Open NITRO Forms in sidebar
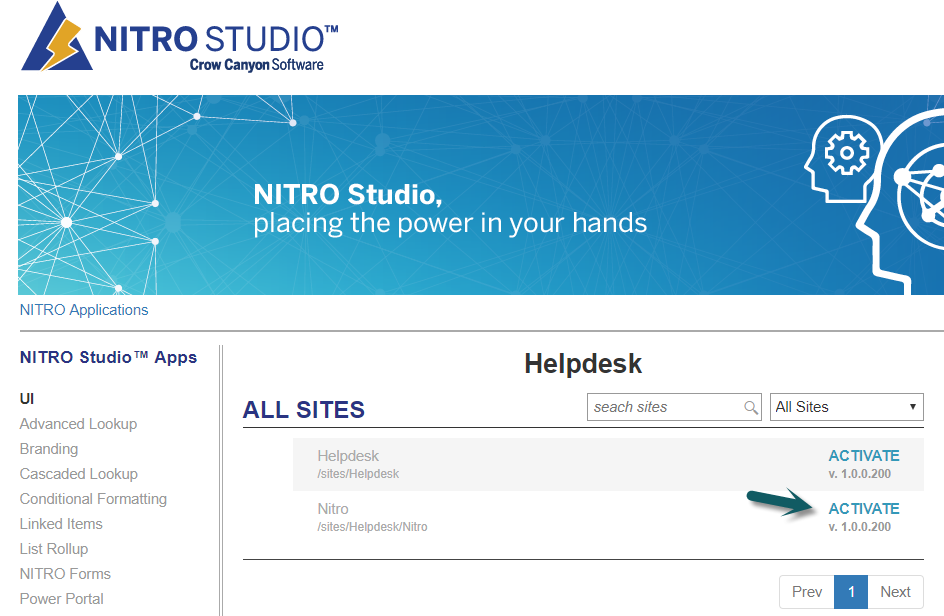The height and width of the screenshot is (616, 944). coord(65,574)
